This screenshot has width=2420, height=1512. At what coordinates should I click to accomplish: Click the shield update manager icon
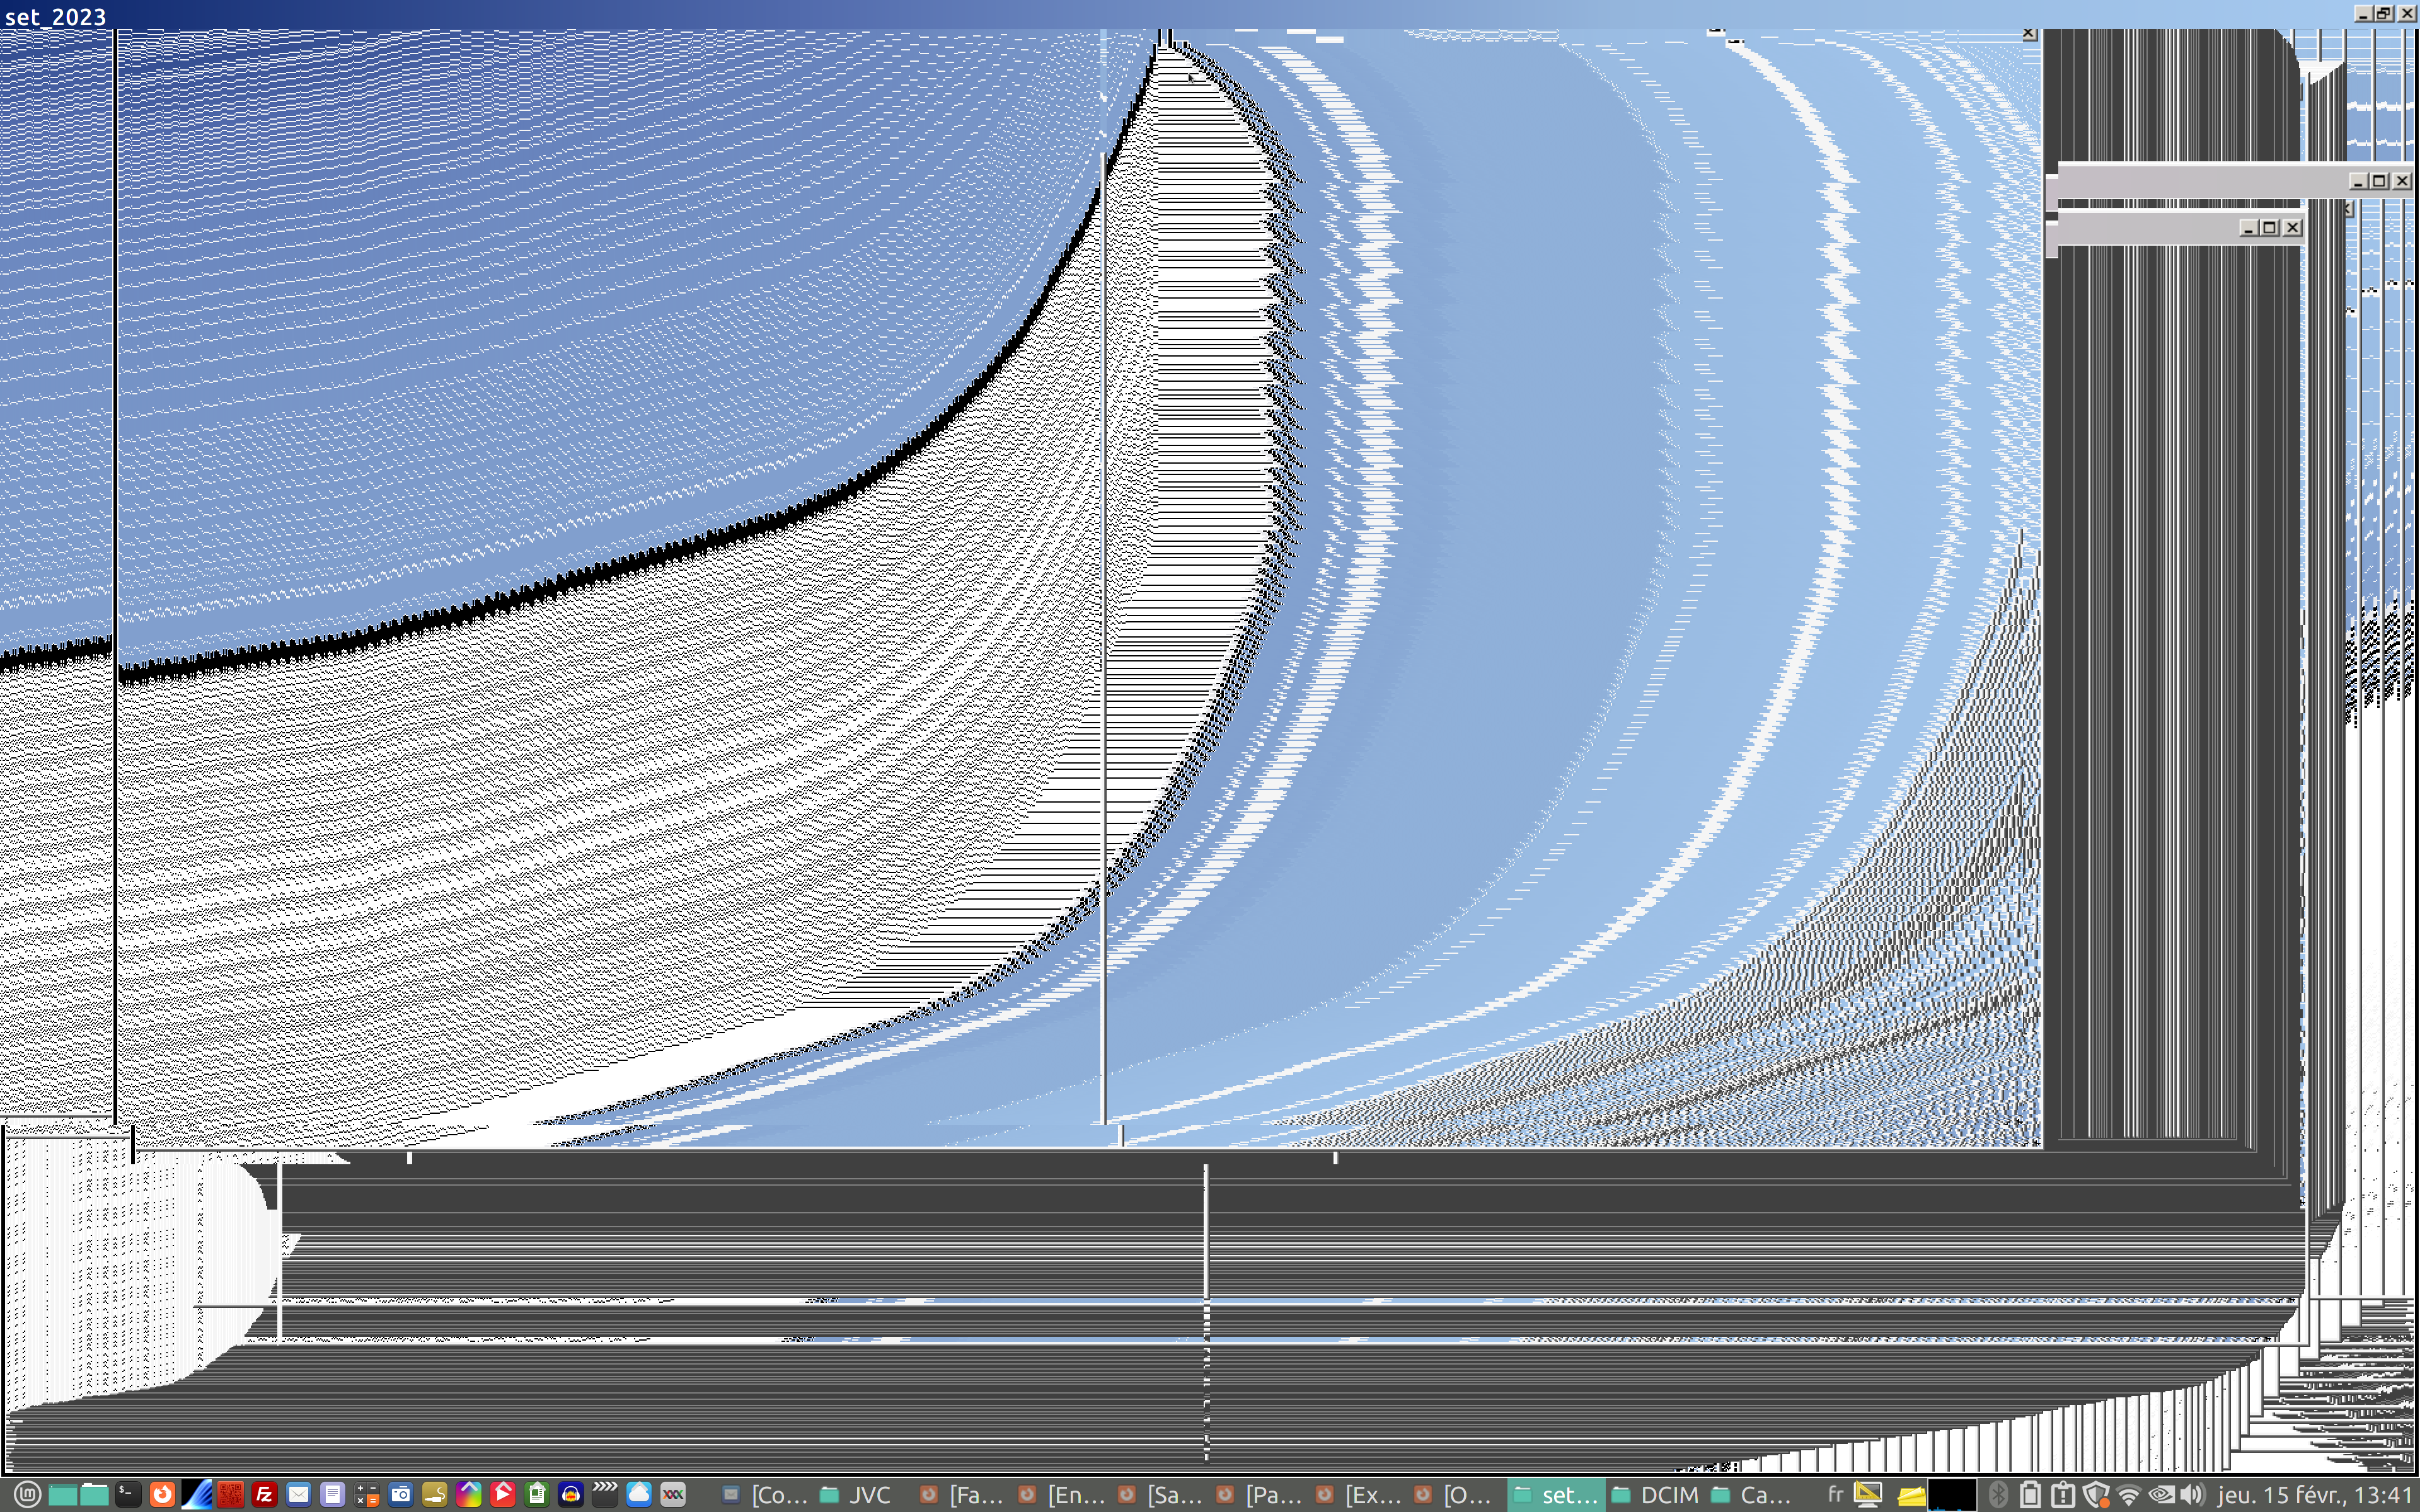tap(2096, 1494)
